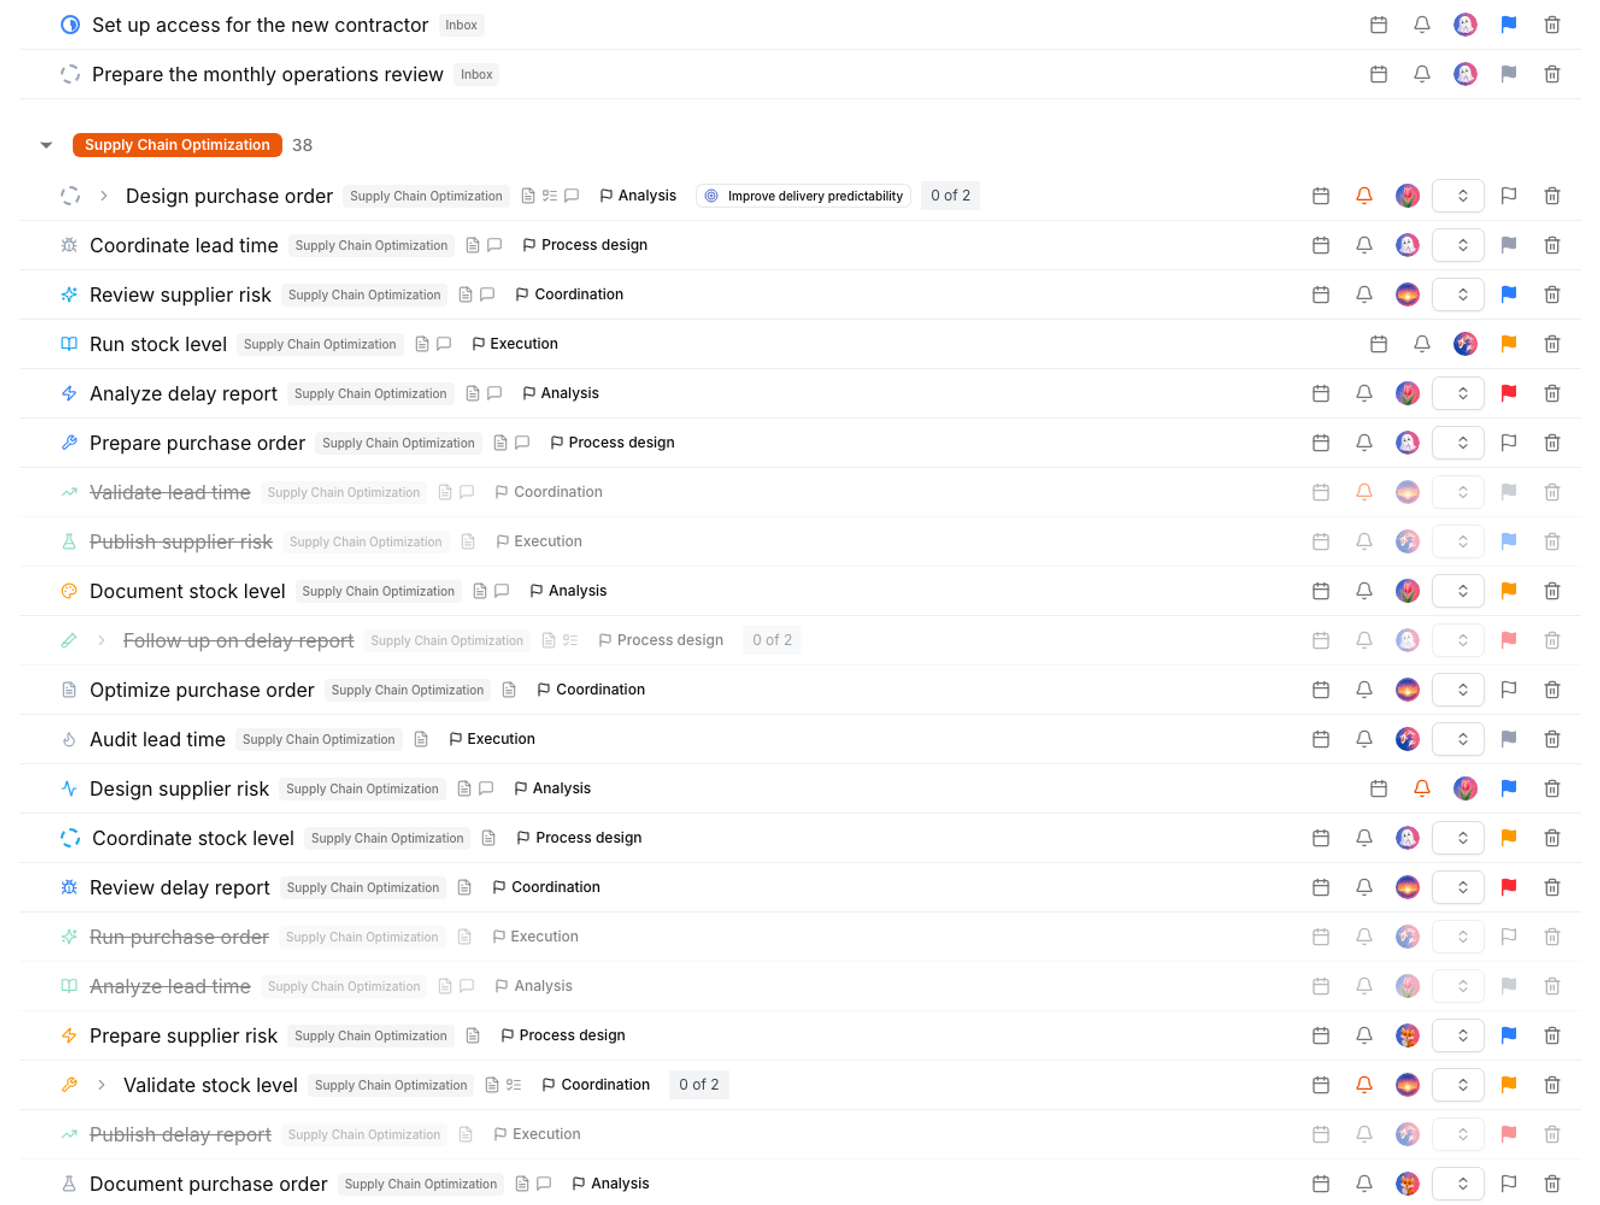The width and height of the screenshot is (1600, 1205).
Task: Toggle completed status of 'Validate lead time'
Action: [69, 492]
